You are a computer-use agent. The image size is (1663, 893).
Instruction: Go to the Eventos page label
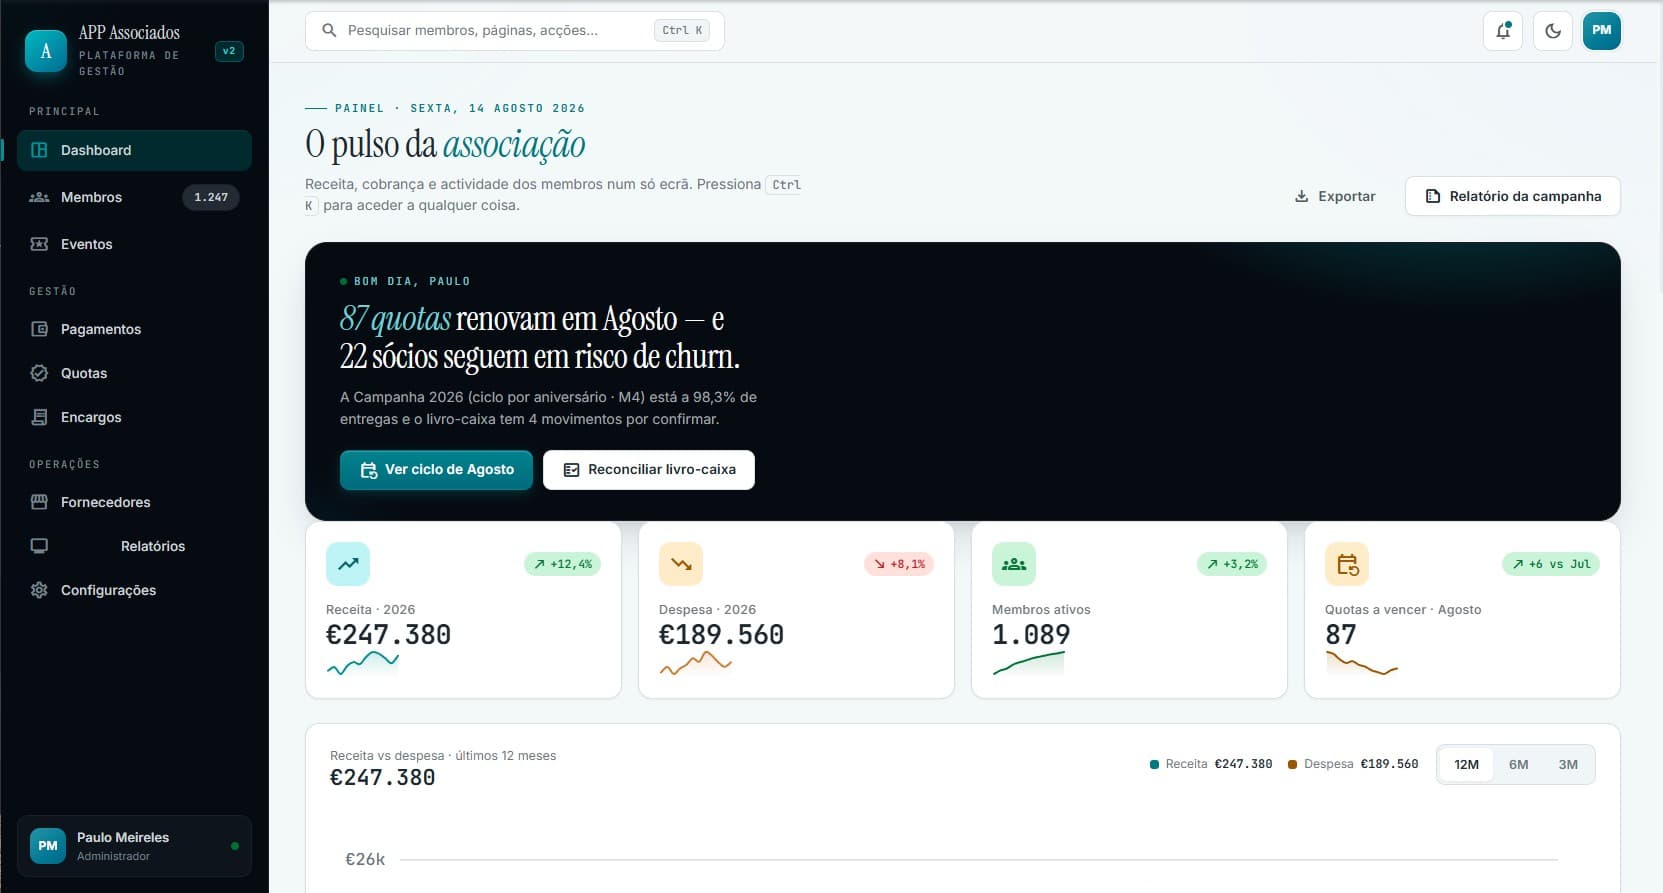coord(87,244)
